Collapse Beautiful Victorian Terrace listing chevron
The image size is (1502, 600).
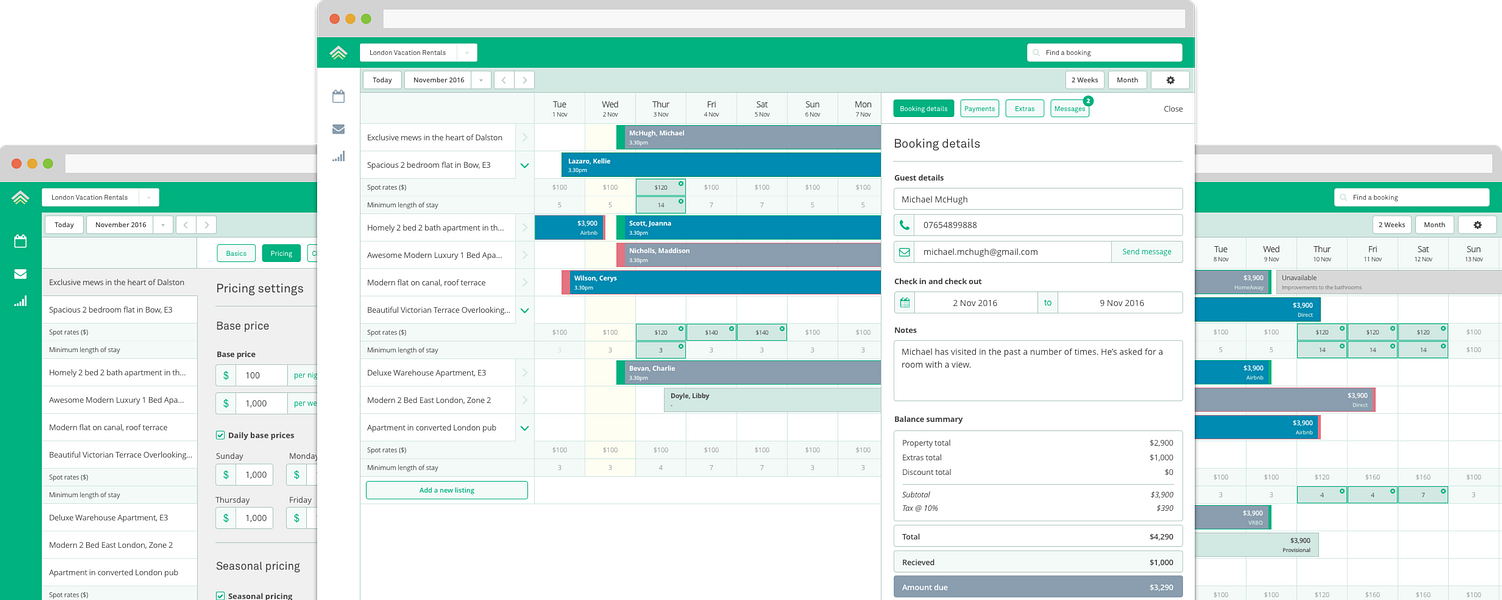pyautogui.click(x=524, y=310)
